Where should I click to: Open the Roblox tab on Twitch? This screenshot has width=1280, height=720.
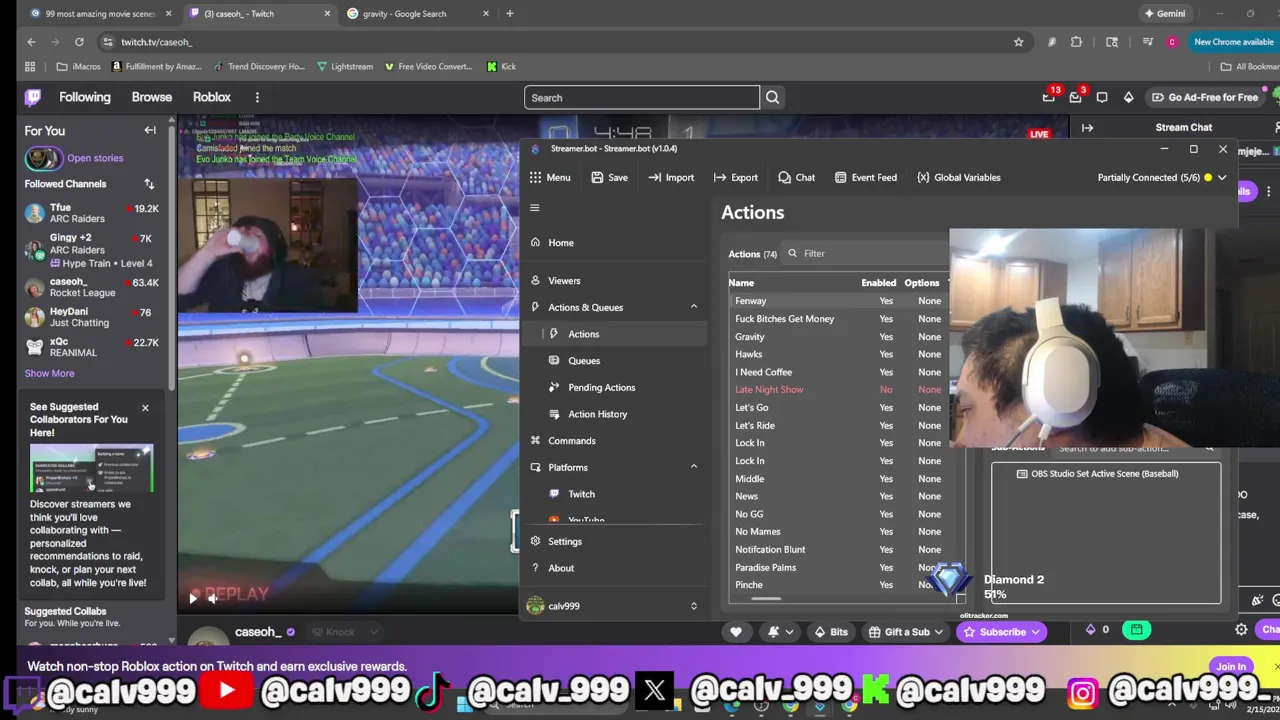click(212, 97)
